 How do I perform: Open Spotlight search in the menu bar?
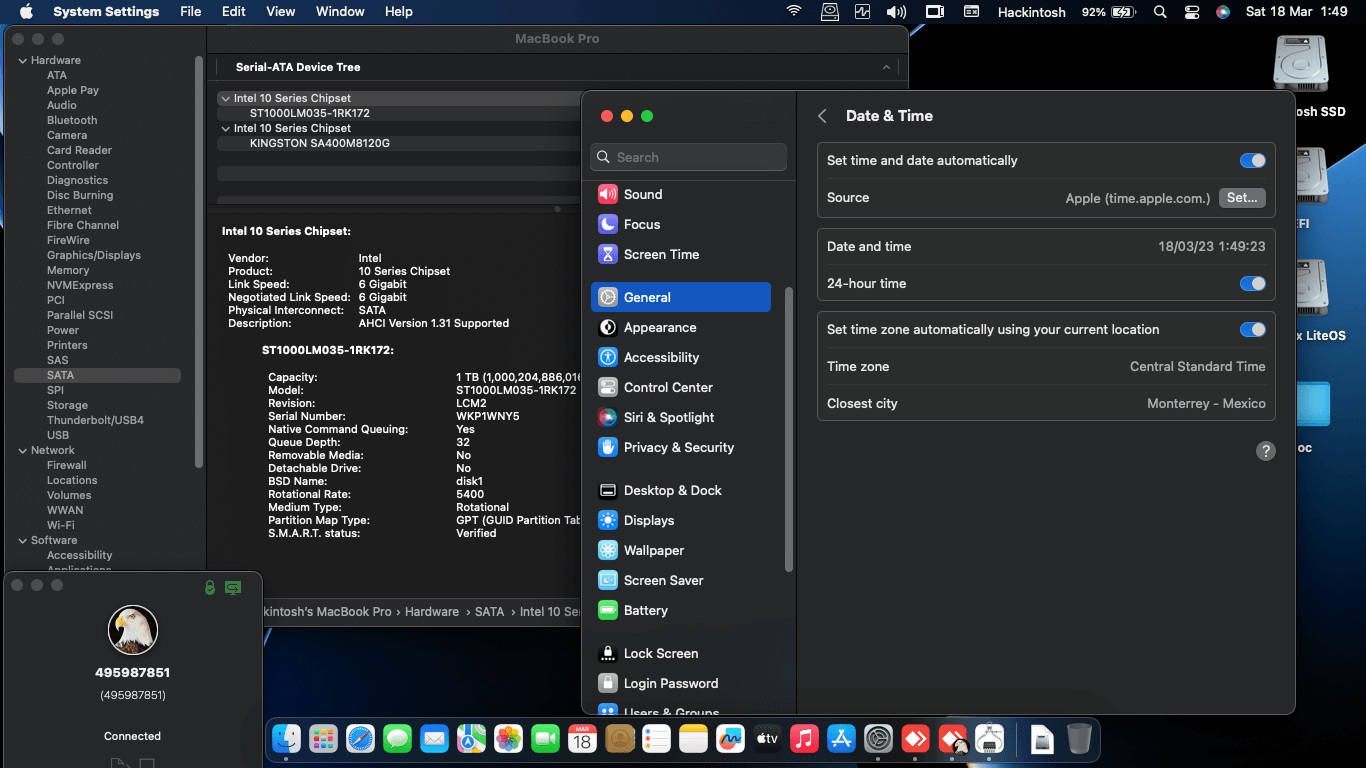click(x=1160, y=12)
